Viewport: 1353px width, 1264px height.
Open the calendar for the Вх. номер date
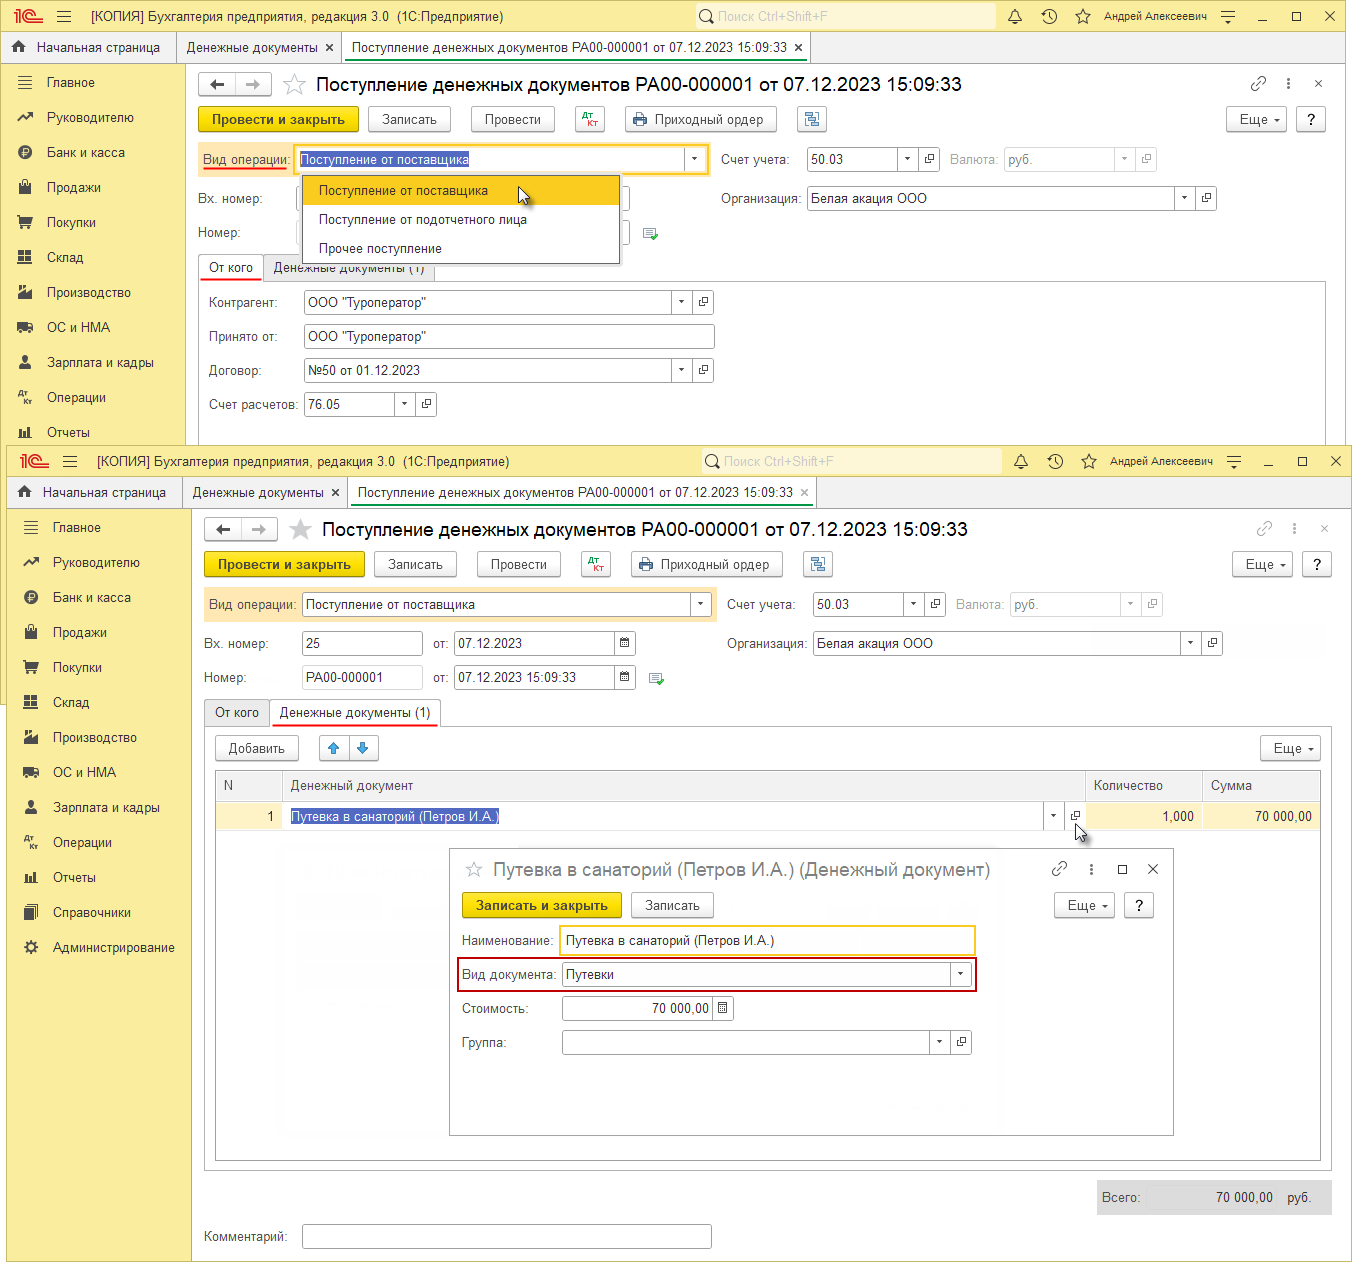coord(625,643)
